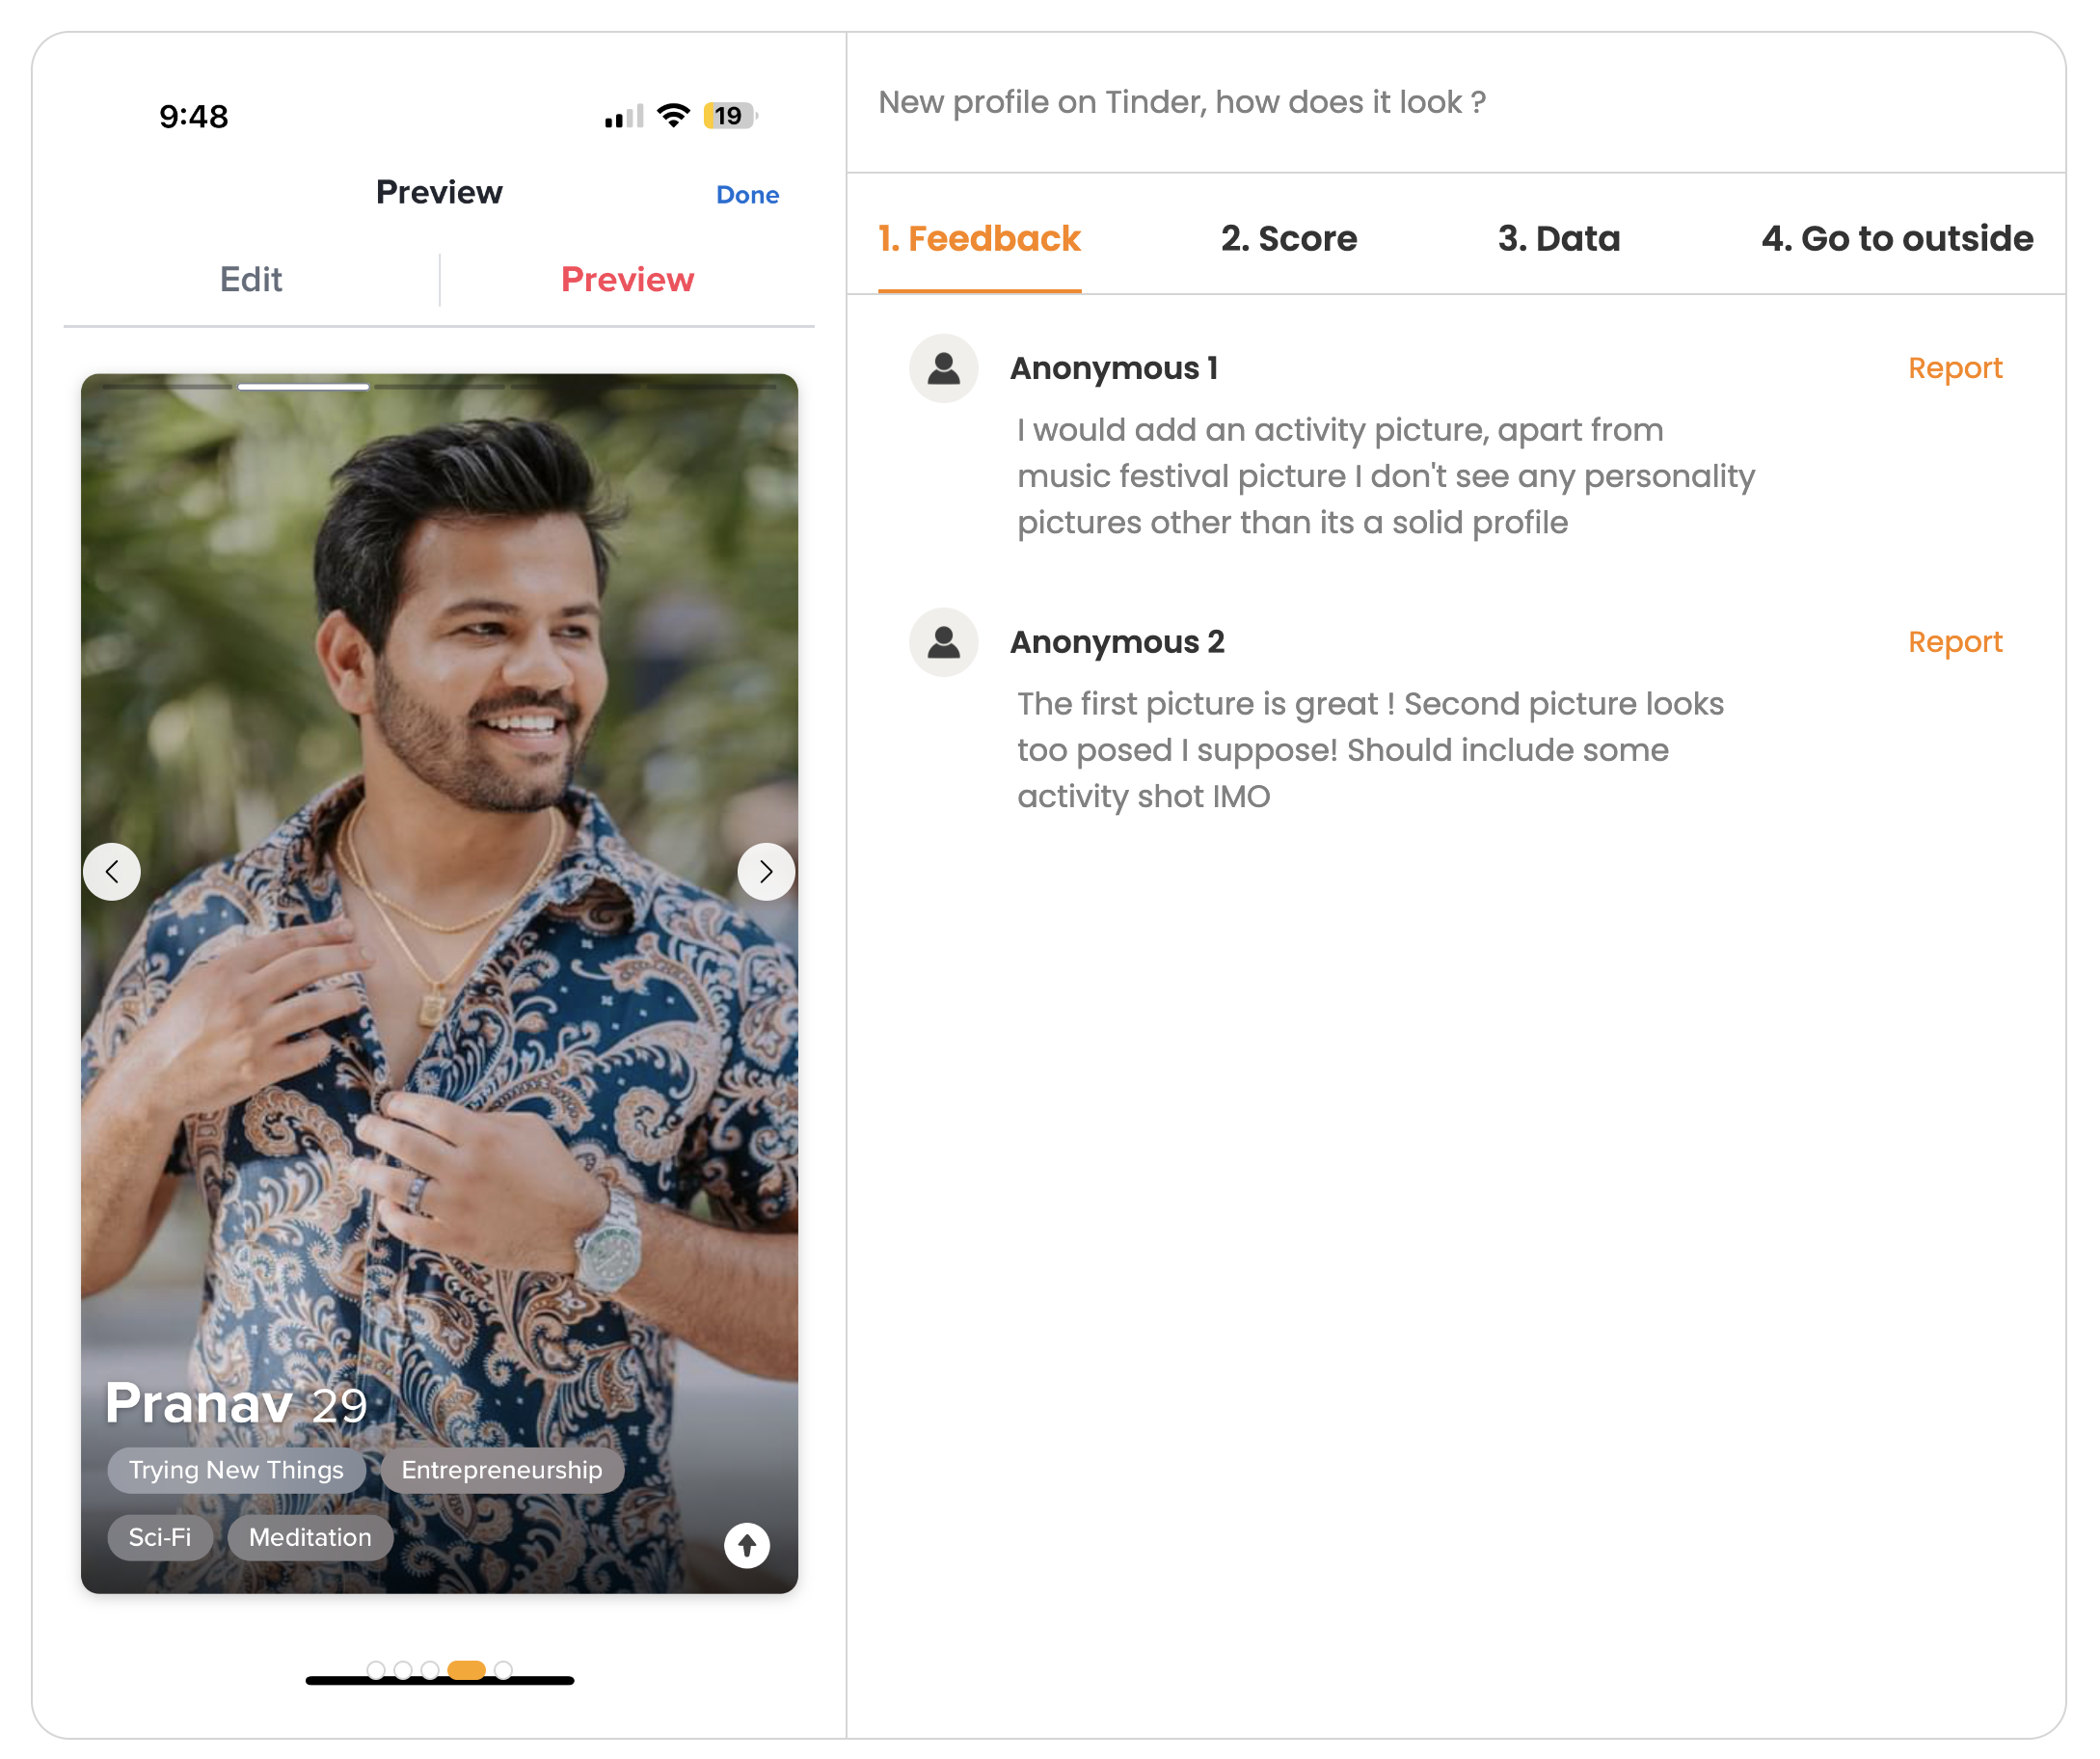The height and width of the screenshot is (1759, 2100).
Task: Click the Anonymous 2 username
Action: (1118, 643)
